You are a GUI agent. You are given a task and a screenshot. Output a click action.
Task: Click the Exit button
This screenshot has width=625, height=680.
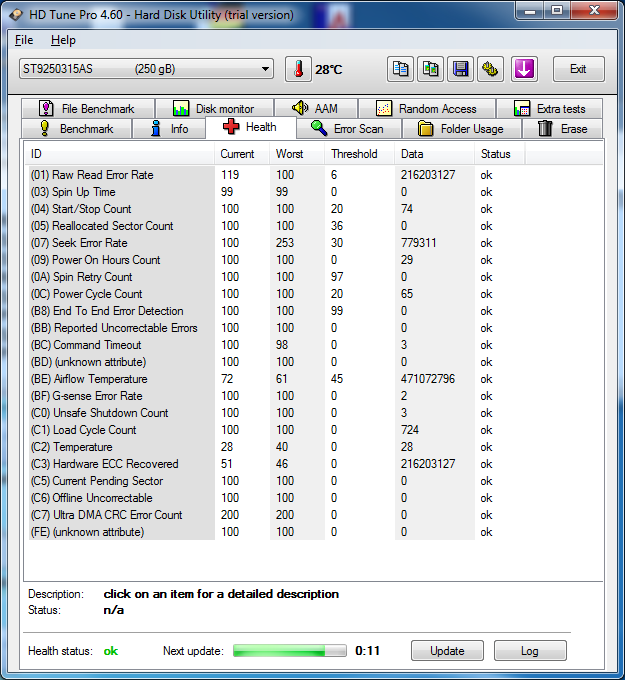578,69
